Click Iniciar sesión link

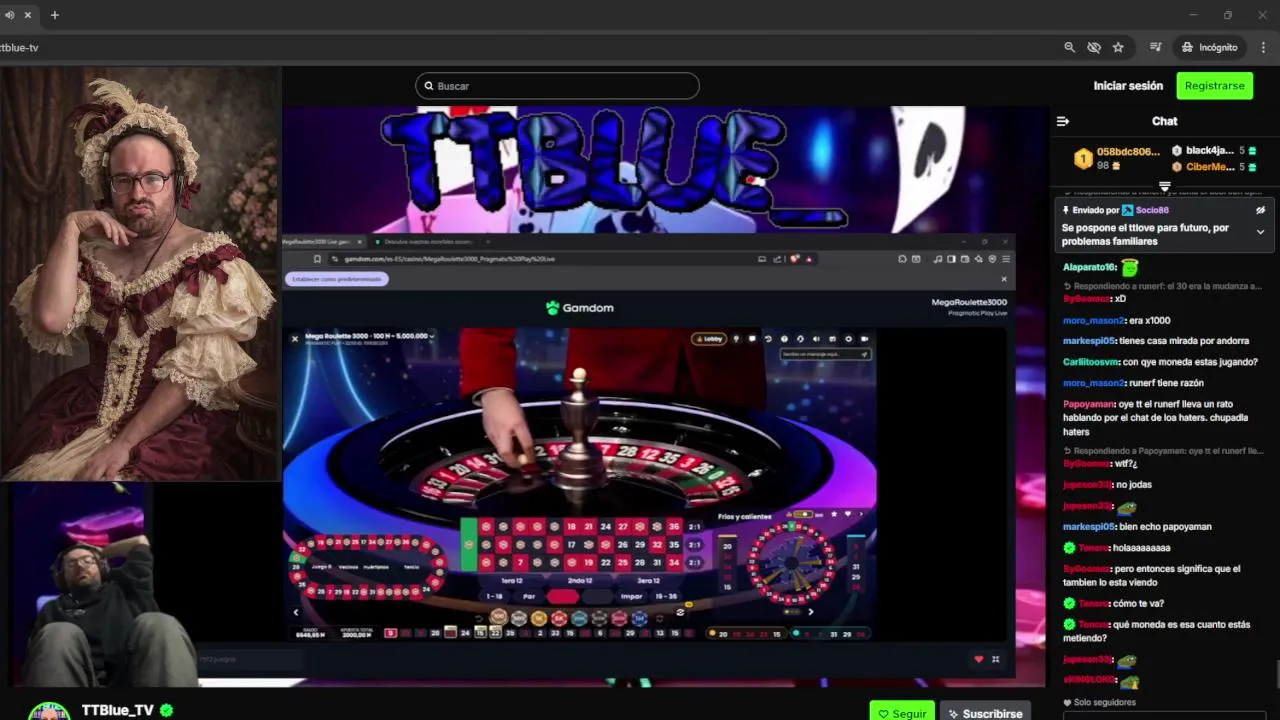pos(1128,86)
